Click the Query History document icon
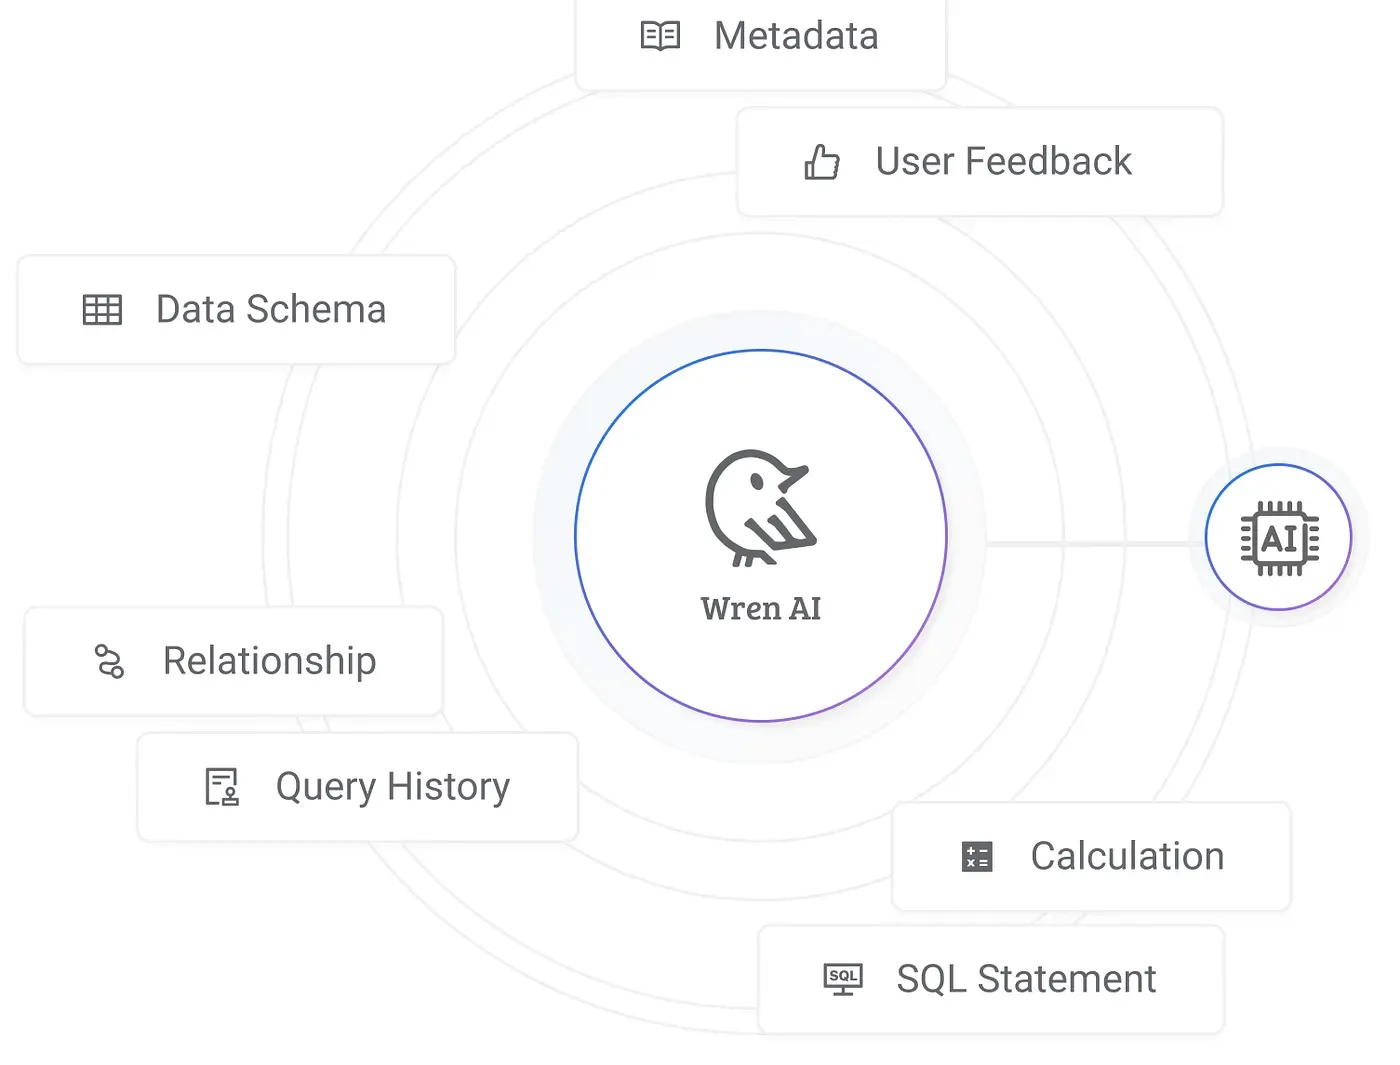The image size is (1400, 1065). (x=222, y=787)
